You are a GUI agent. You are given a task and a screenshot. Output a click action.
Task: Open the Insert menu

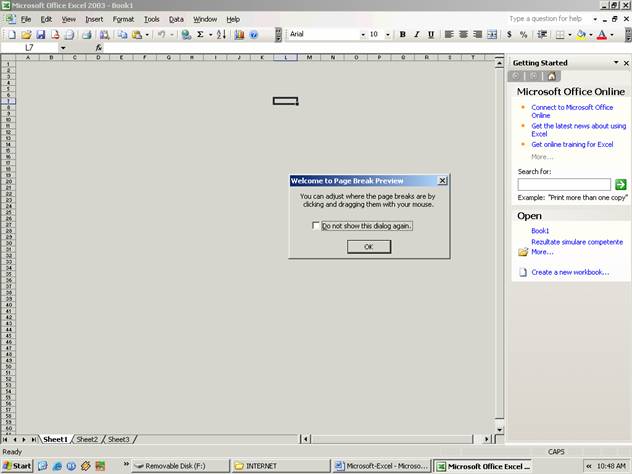pos(94,19)
